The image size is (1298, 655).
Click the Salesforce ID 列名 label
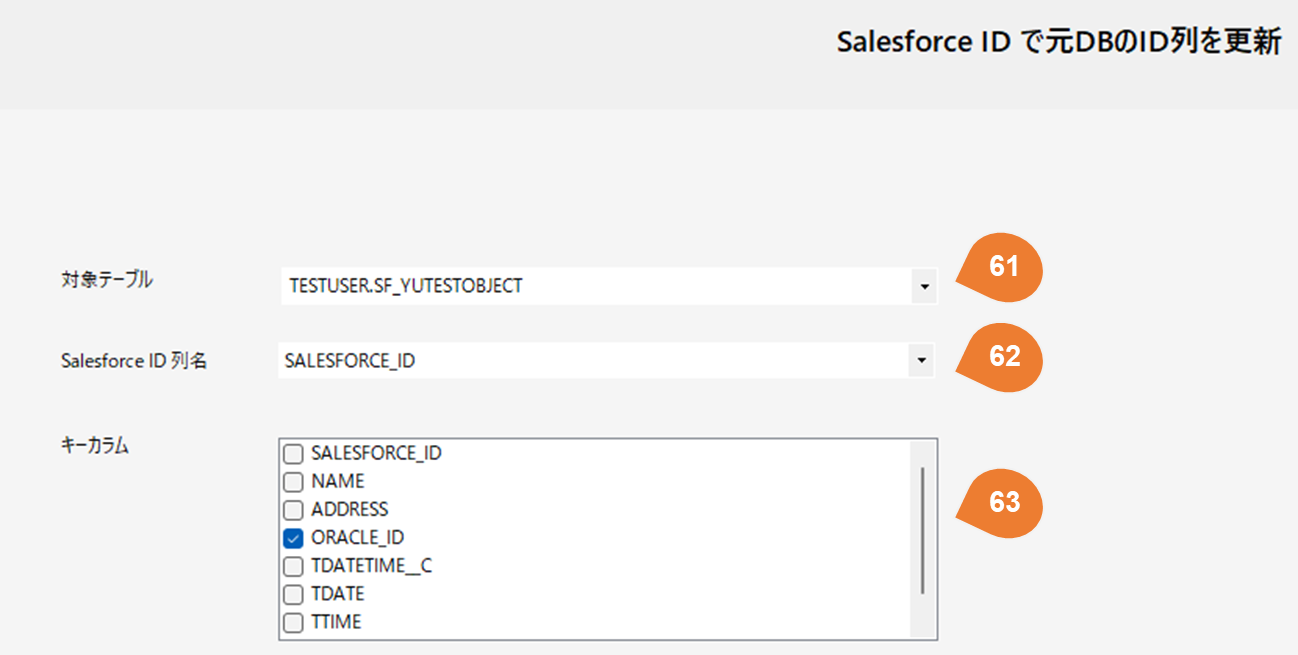[x=134, y=362]
